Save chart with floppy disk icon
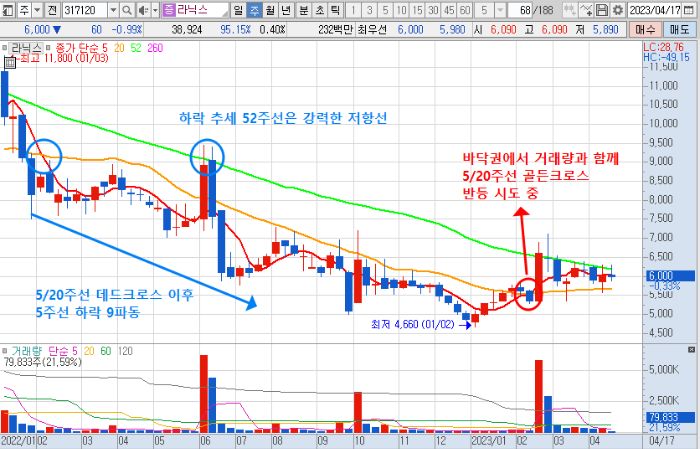This screenshot has width=700, height=449. coord(602,9)
